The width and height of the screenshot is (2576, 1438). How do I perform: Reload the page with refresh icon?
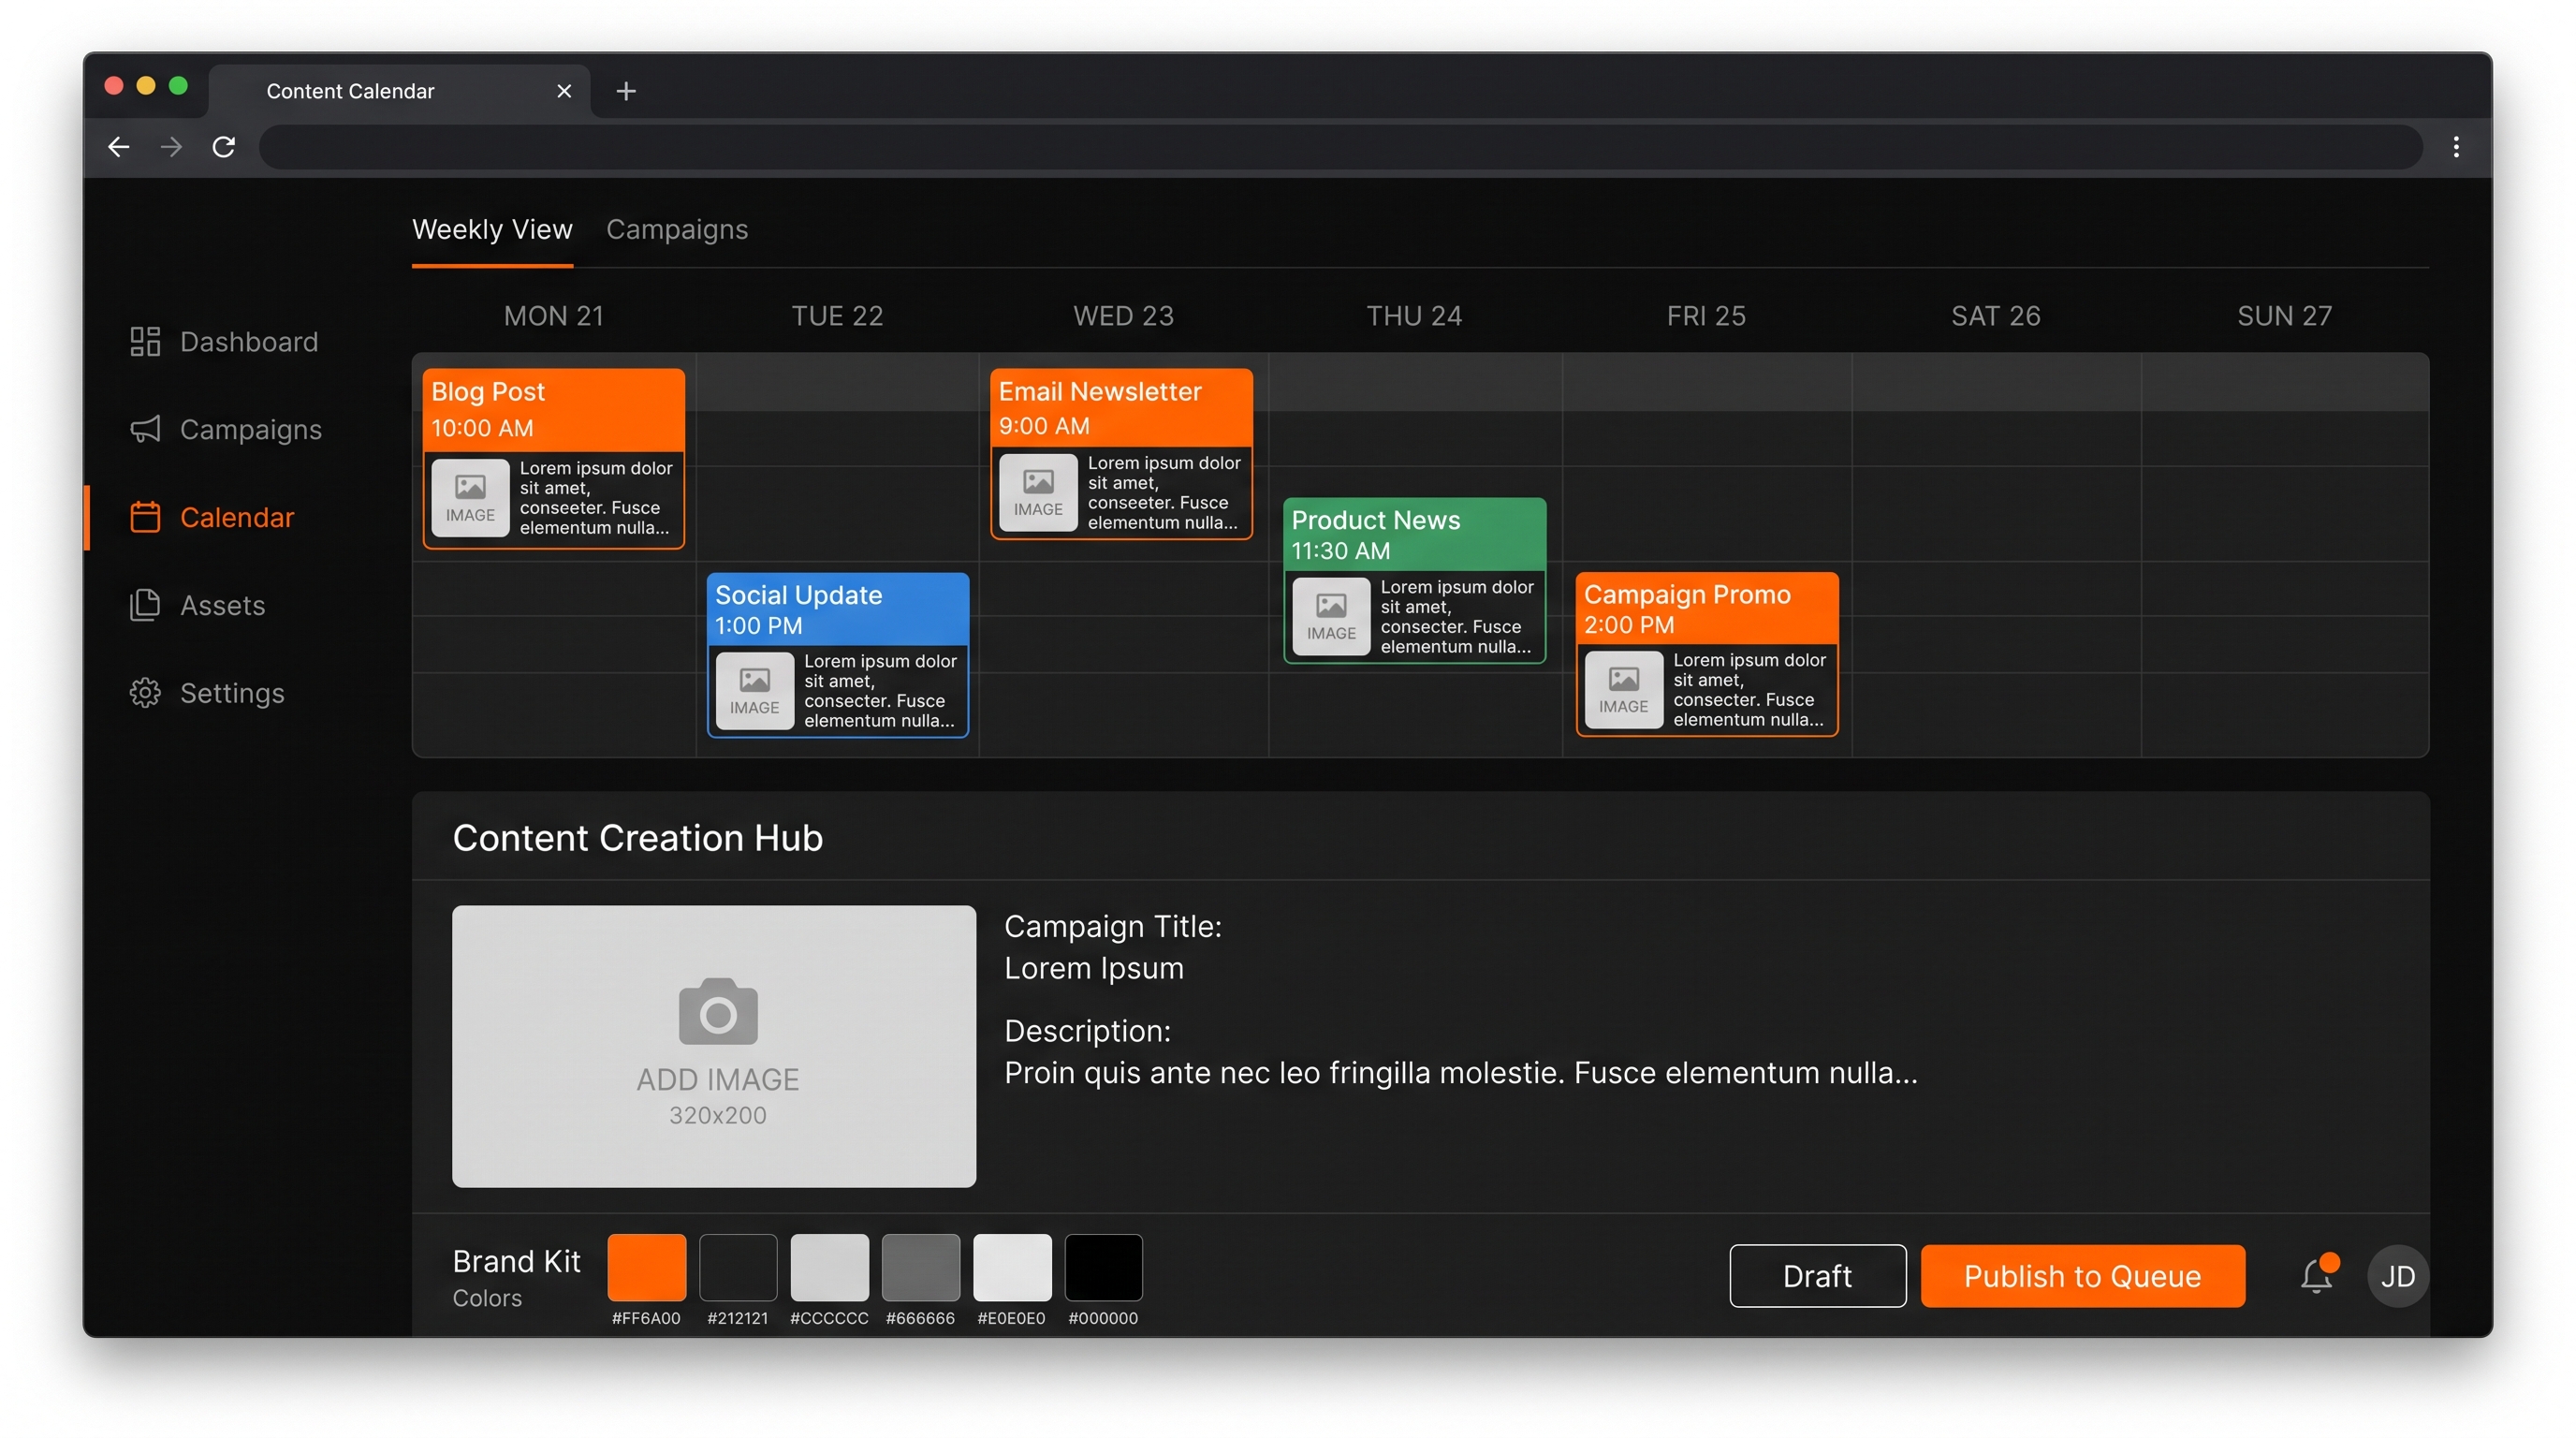pos(224,147)
